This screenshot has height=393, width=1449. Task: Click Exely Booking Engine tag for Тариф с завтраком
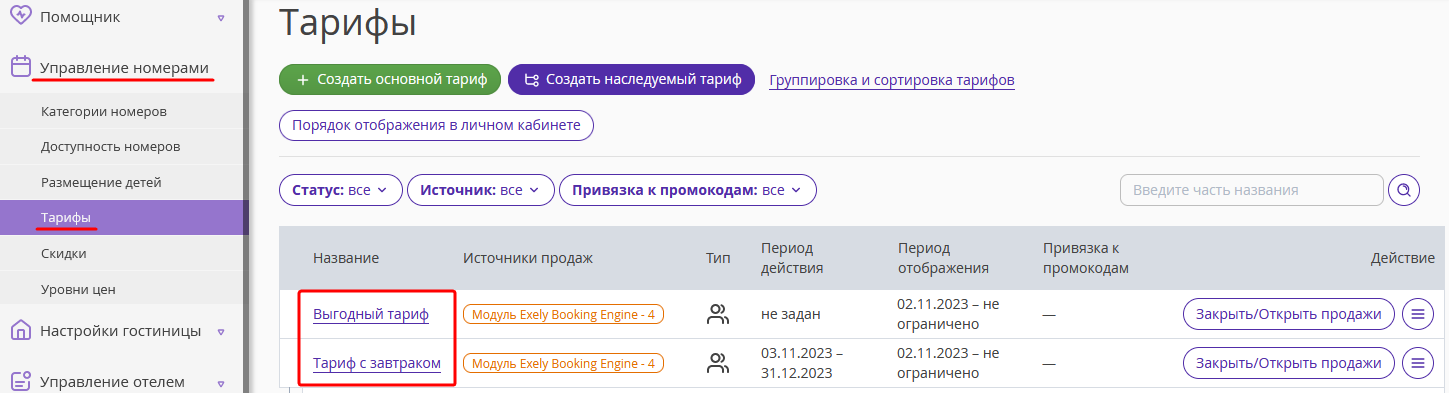point(563,363)
